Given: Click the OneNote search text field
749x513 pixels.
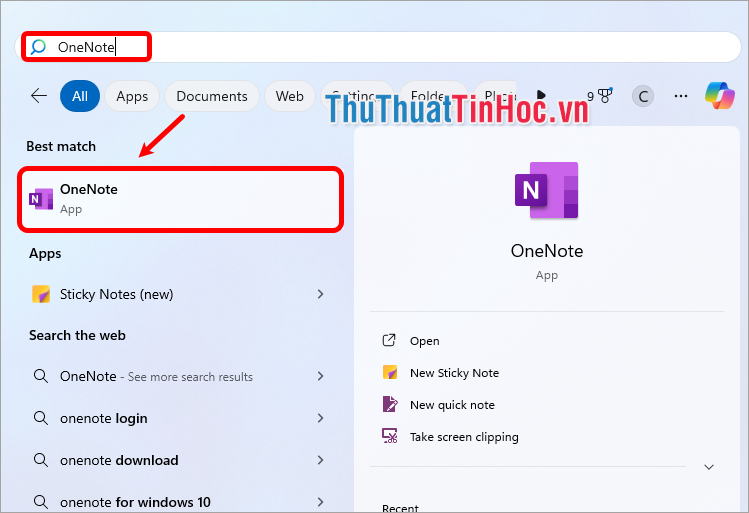Looking at the screenshot, I should pos(377,47).
